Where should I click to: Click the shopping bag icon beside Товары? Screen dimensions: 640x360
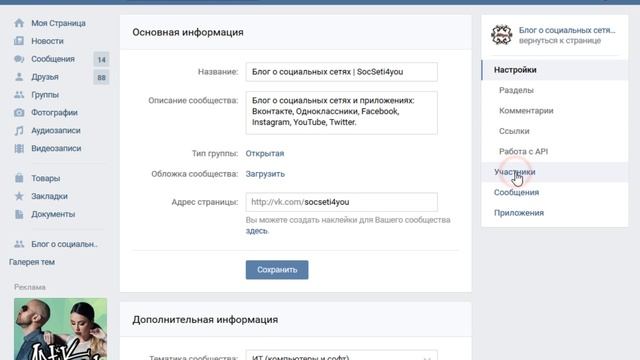point(19,178)
